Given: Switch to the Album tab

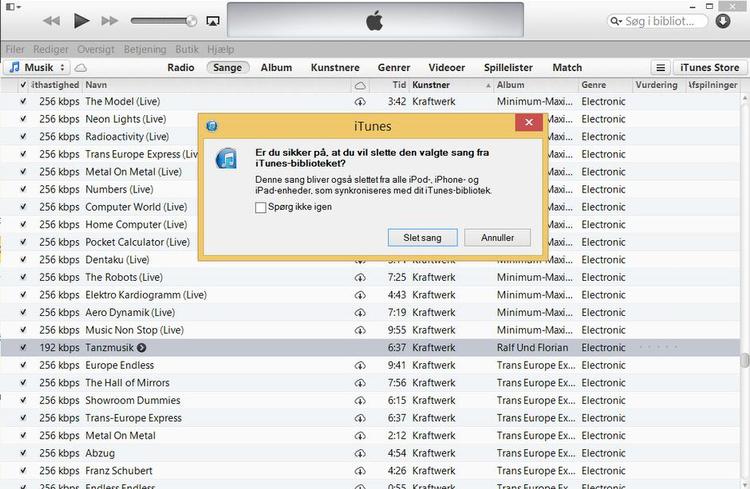Looking at the screenshot, I should (276, 67).
